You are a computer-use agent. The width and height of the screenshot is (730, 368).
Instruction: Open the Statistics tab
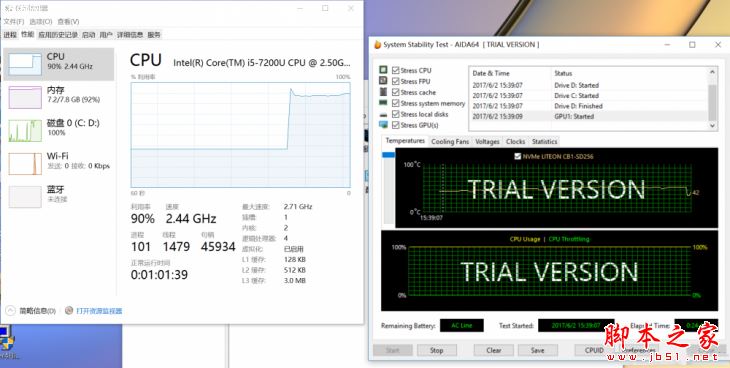point(544,142)
